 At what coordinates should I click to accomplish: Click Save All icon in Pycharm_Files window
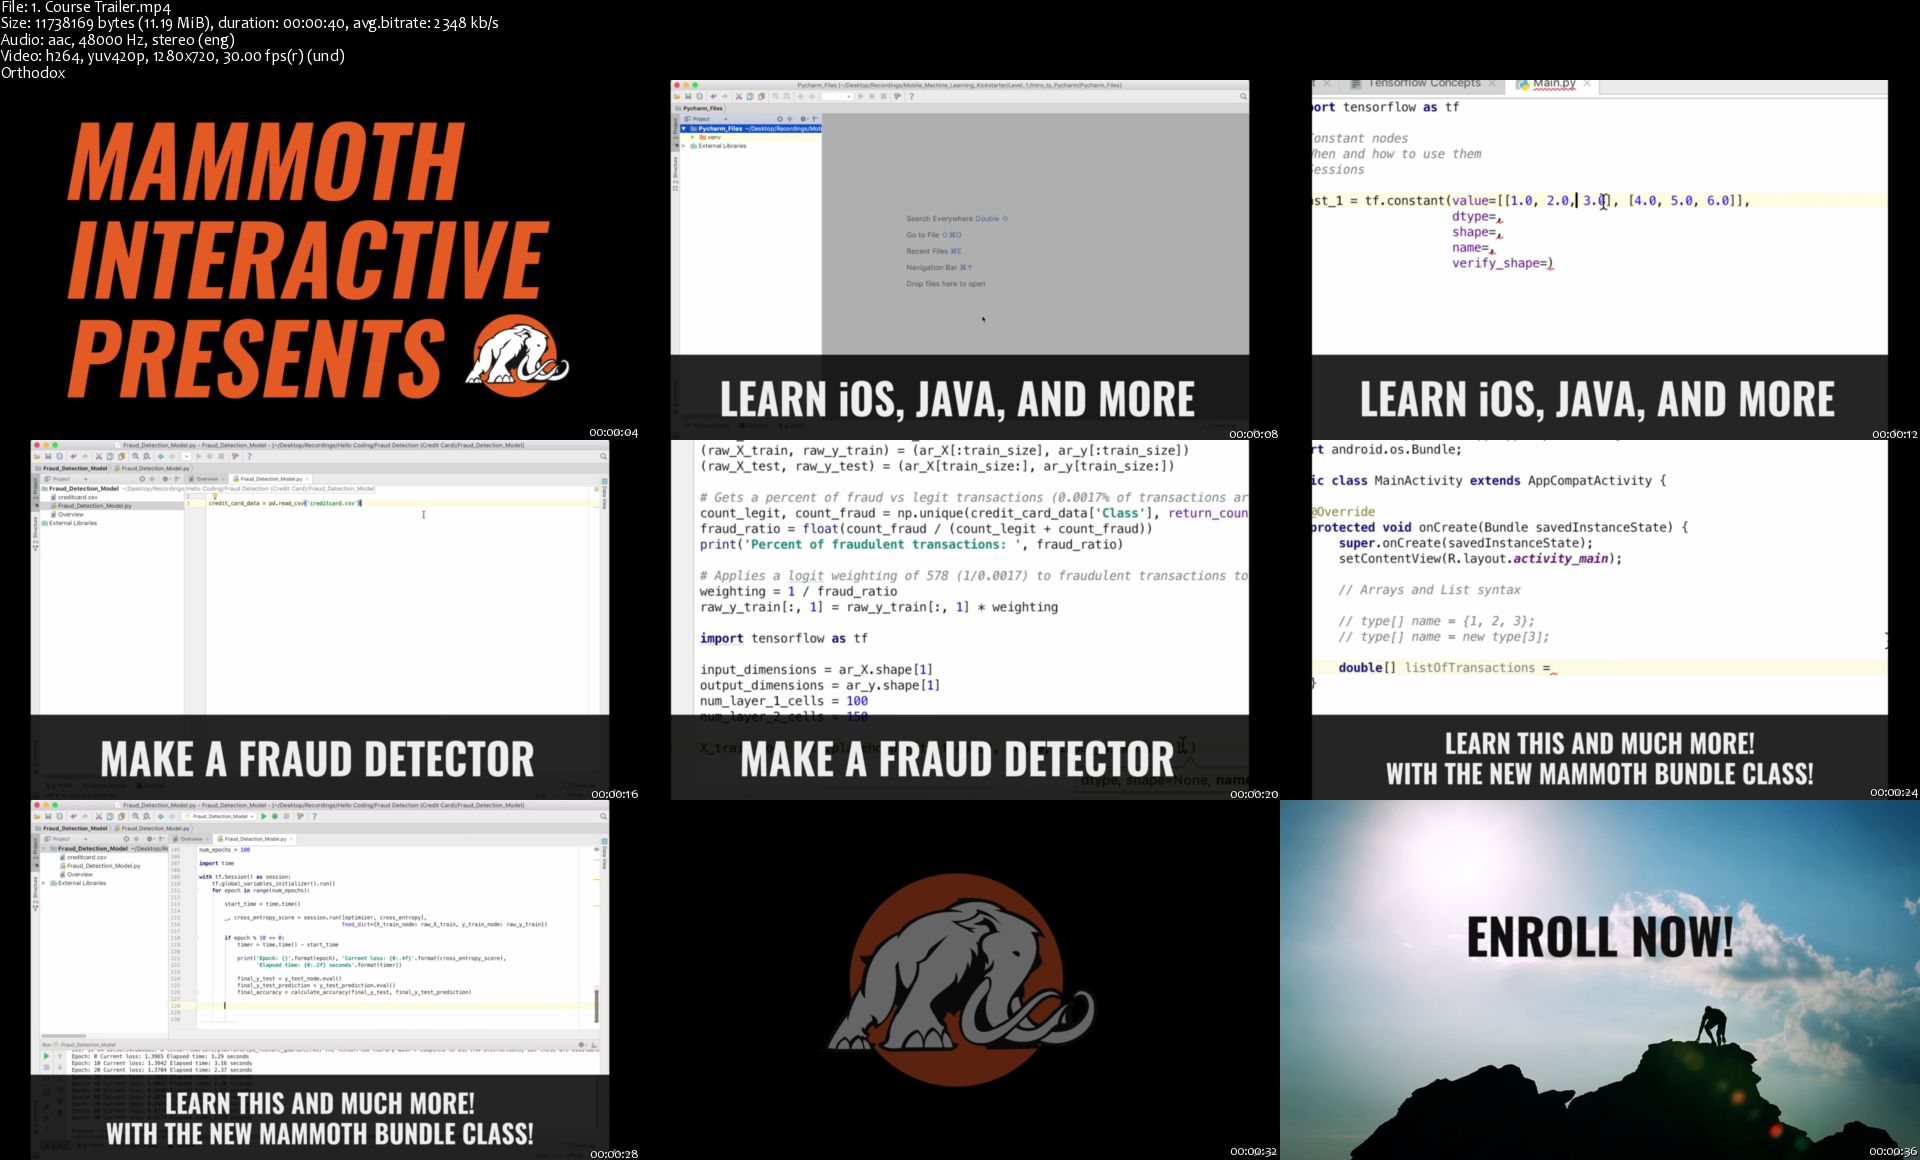[x=688, y=96]
